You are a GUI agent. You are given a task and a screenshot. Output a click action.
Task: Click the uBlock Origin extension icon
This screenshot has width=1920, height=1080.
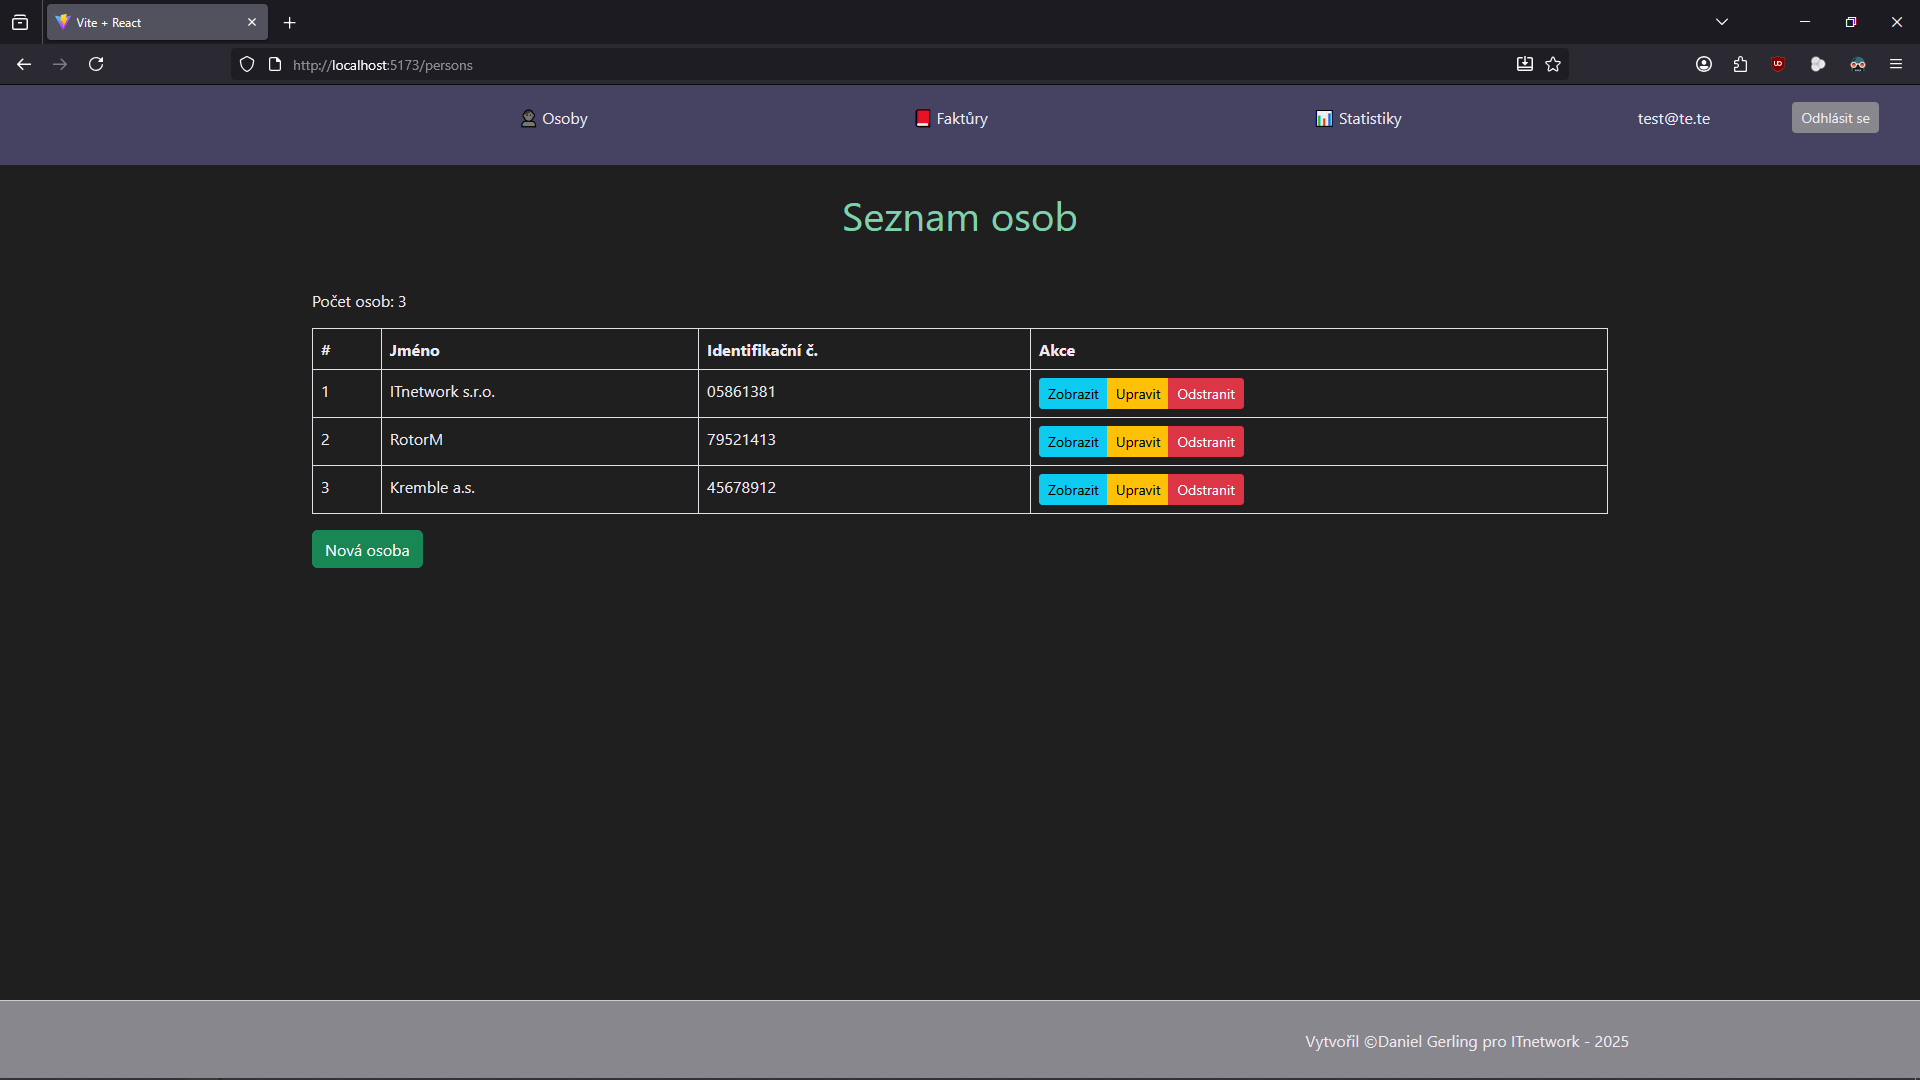tap(1778, 64)
